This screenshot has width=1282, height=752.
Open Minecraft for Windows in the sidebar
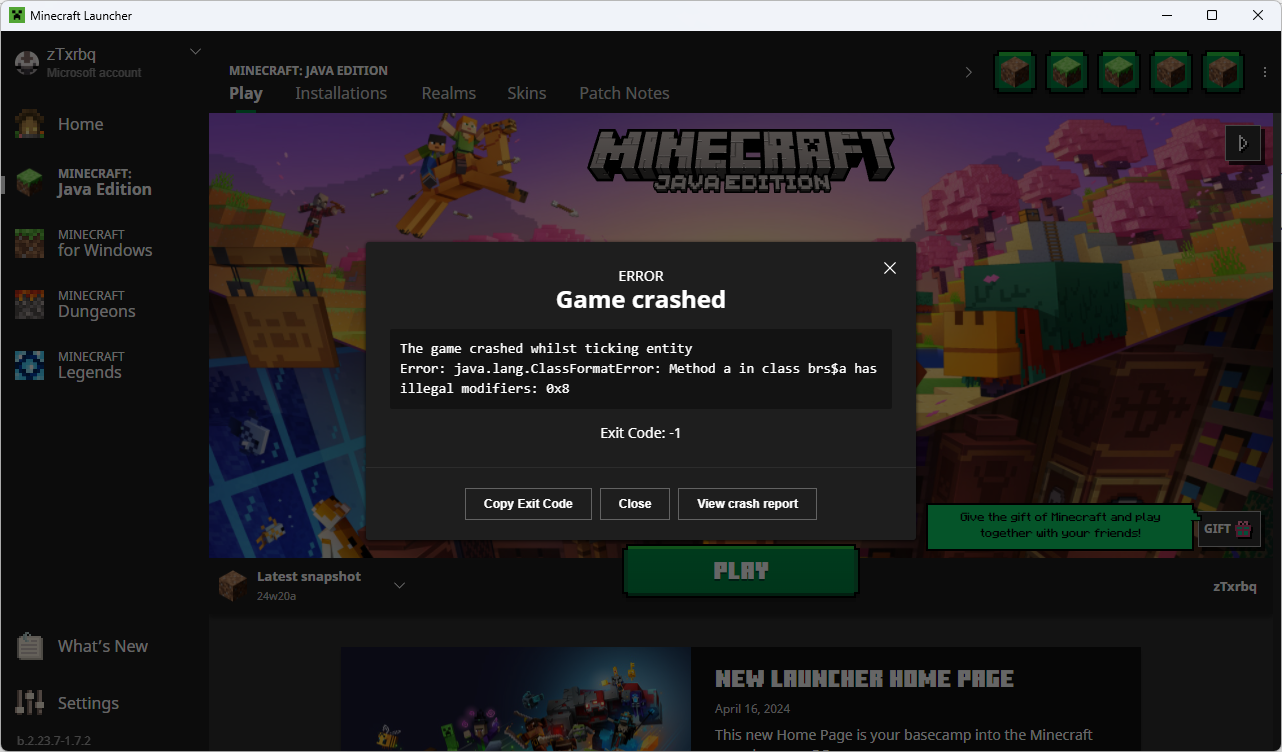point(84,242)
